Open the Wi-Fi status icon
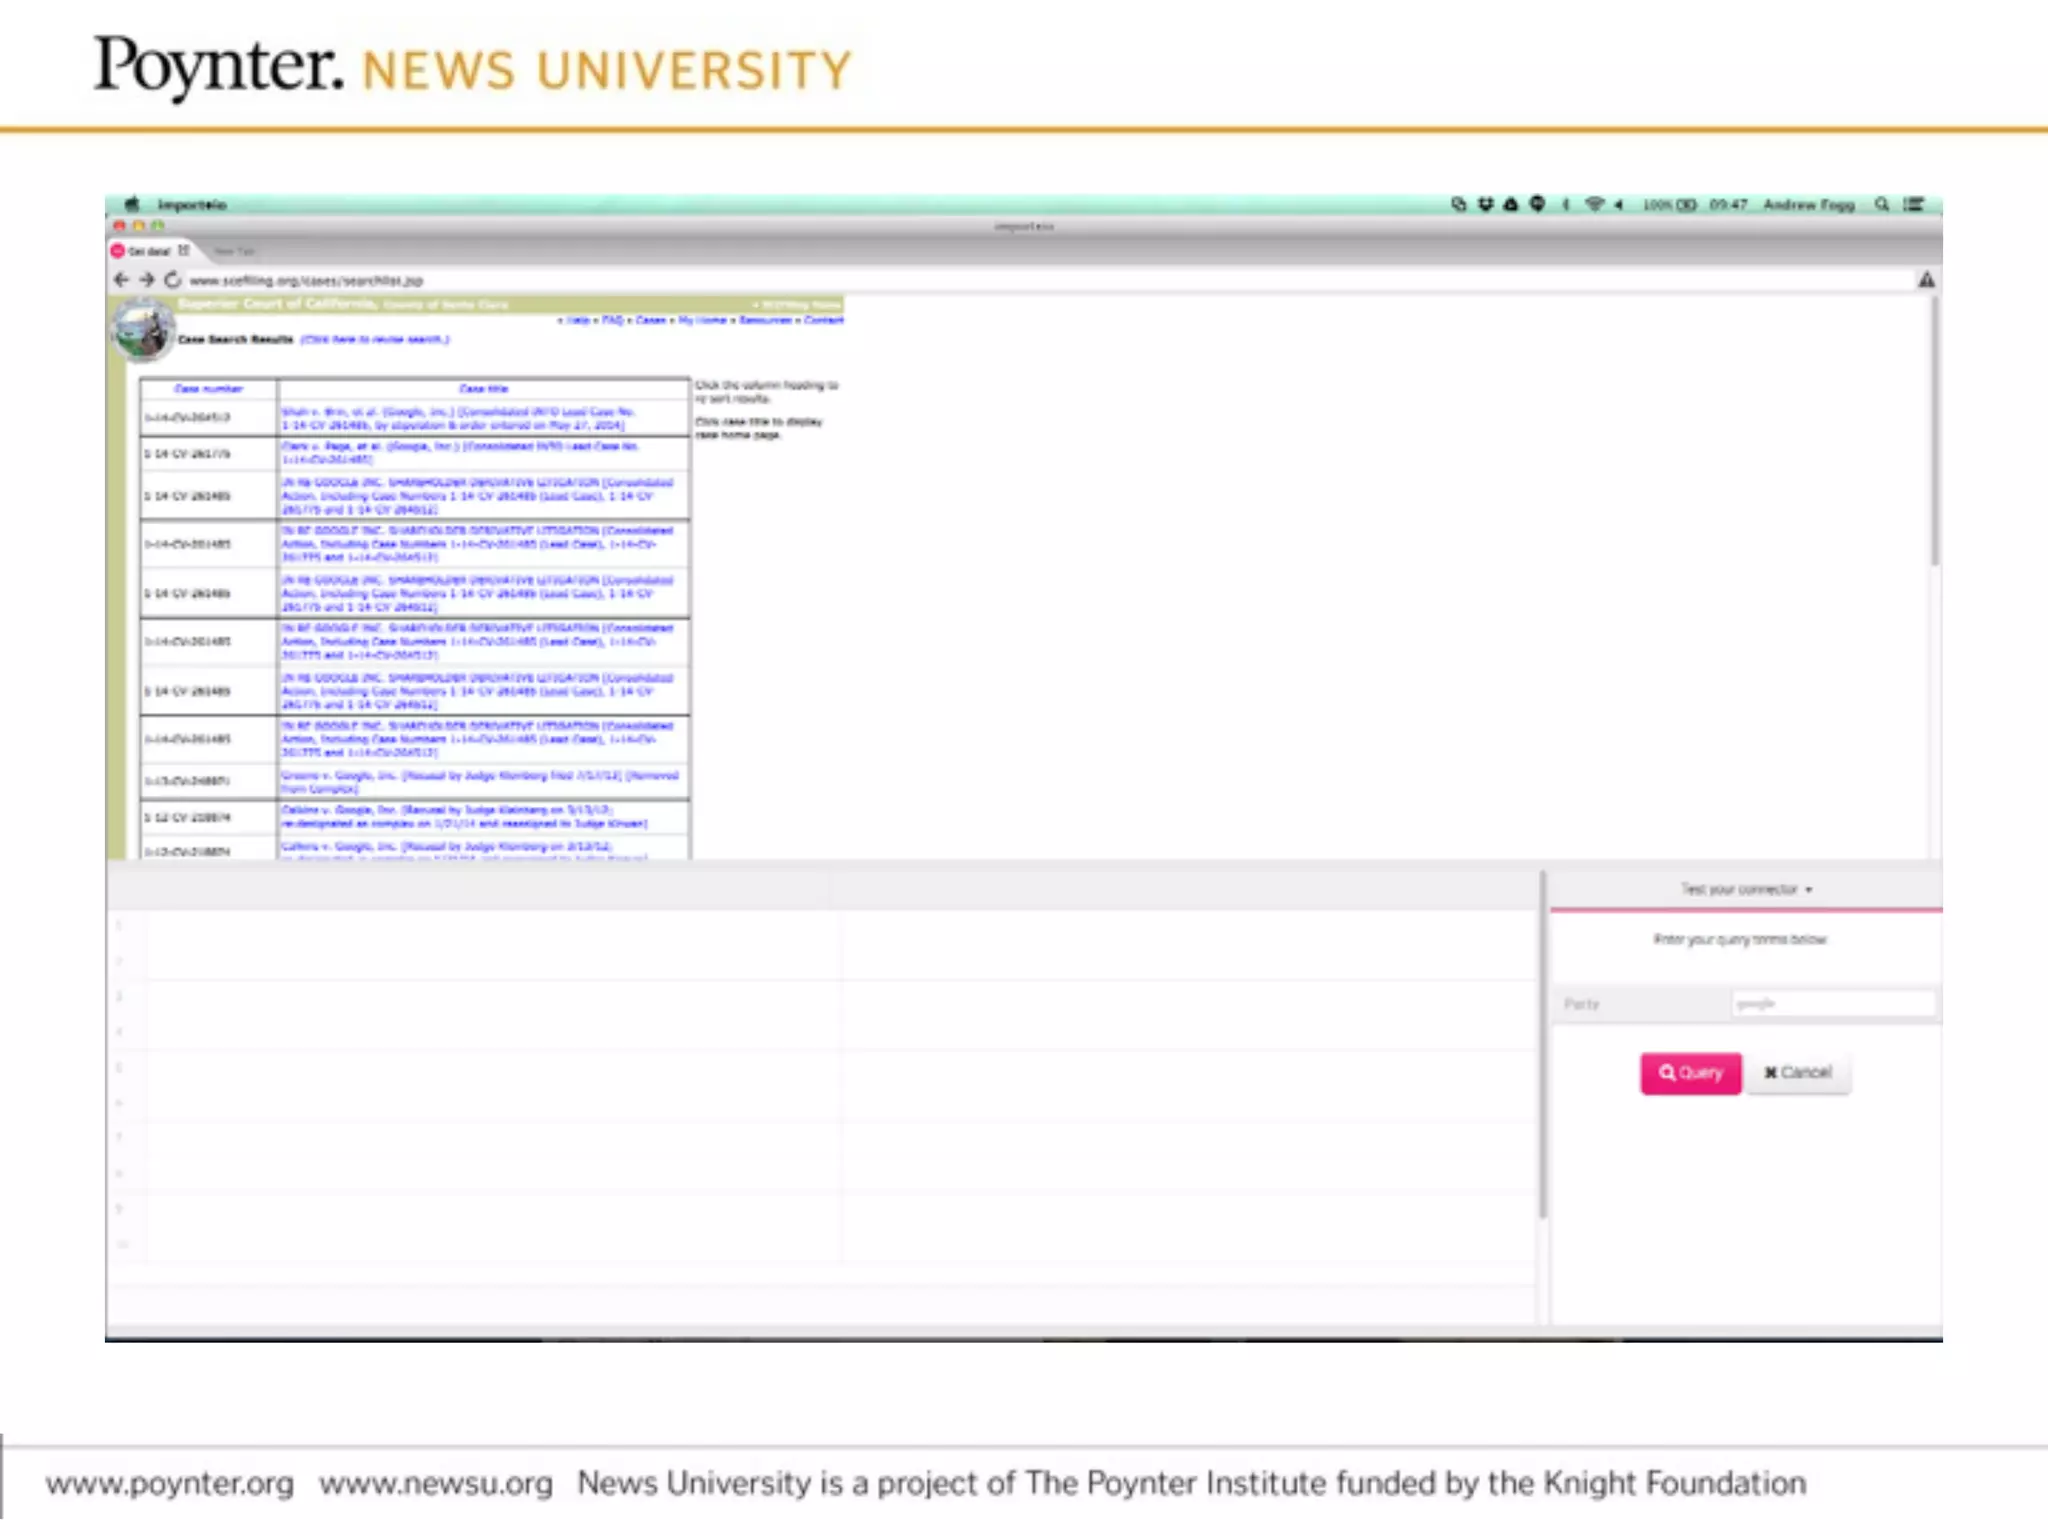 1594,204
